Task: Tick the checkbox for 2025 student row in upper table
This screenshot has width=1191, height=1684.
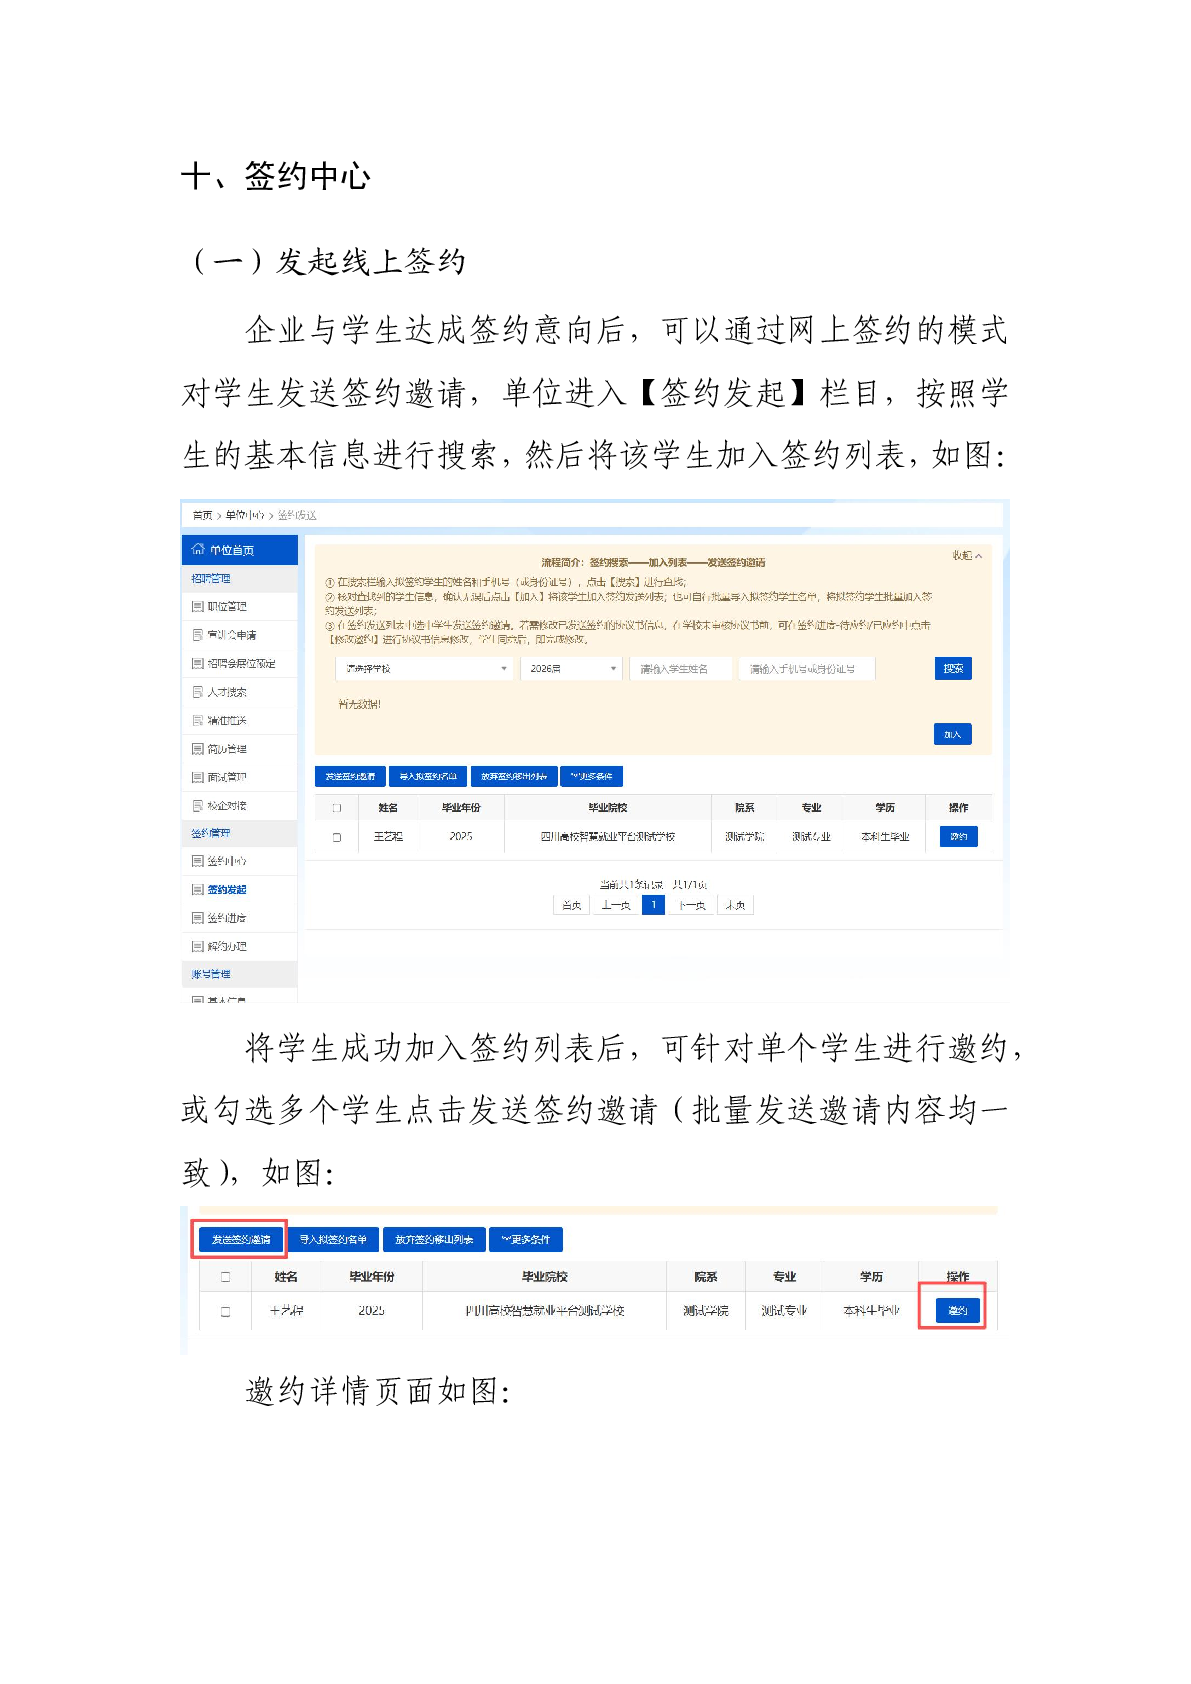Action: point(337,837)
